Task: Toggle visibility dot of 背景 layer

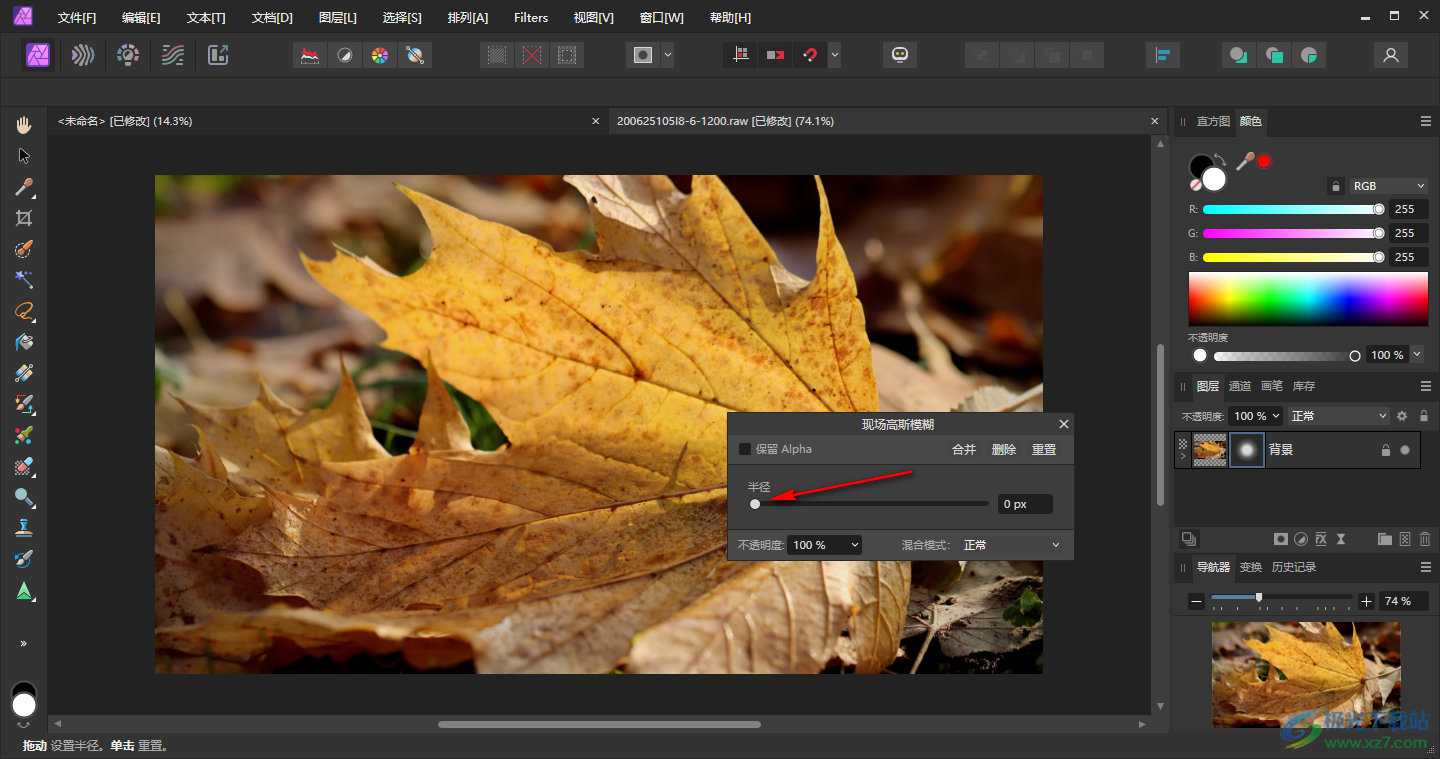Action: [x=1405, y=450]
